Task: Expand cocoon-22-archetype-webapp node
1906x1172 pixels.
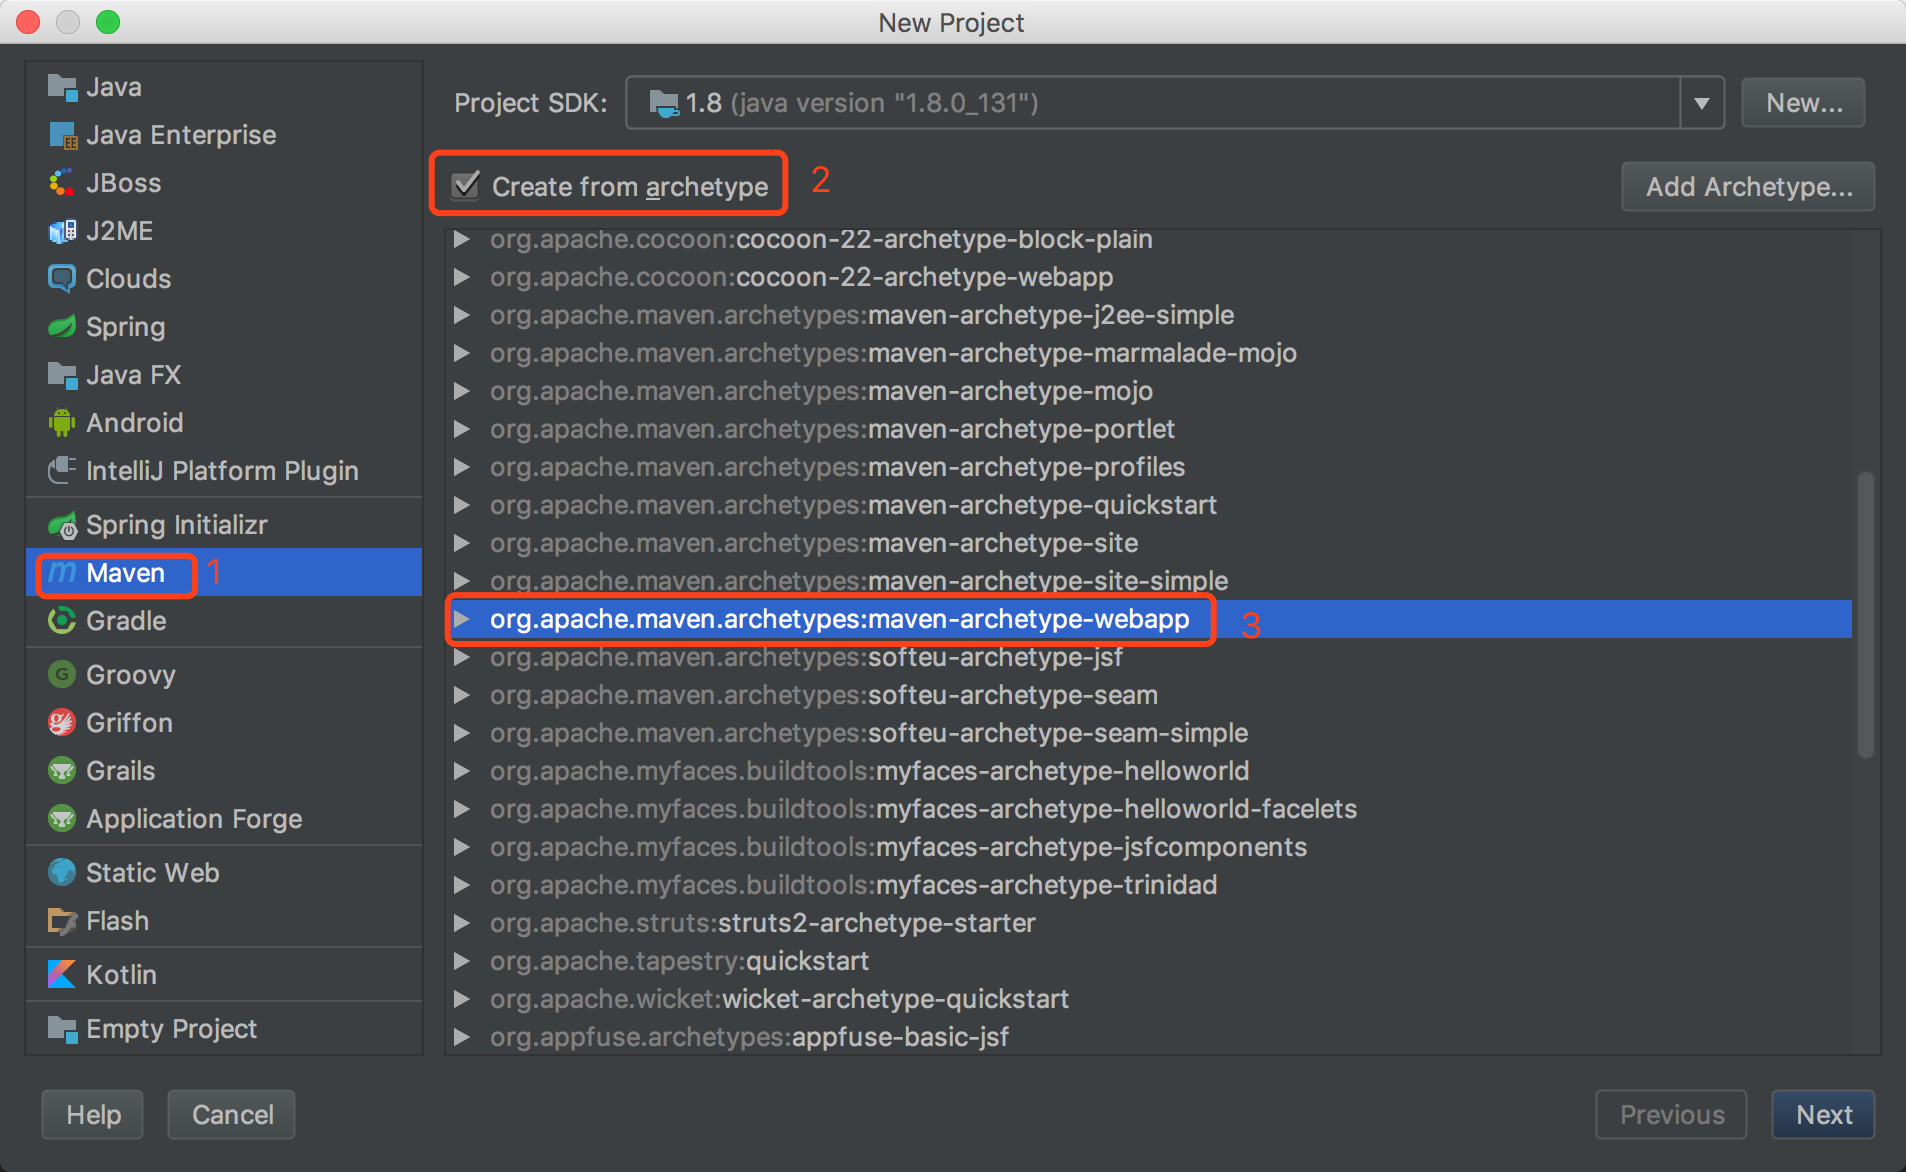Action: pos(462,277)
